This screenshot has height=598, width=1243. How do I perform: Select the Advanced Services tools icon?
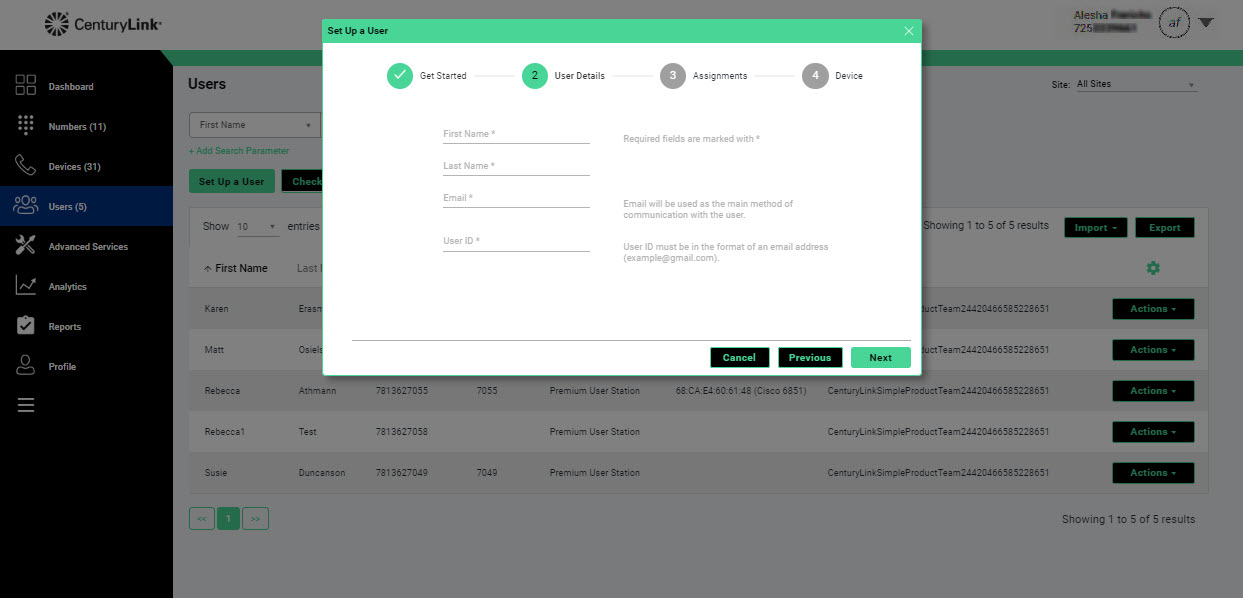pos(26,246)
